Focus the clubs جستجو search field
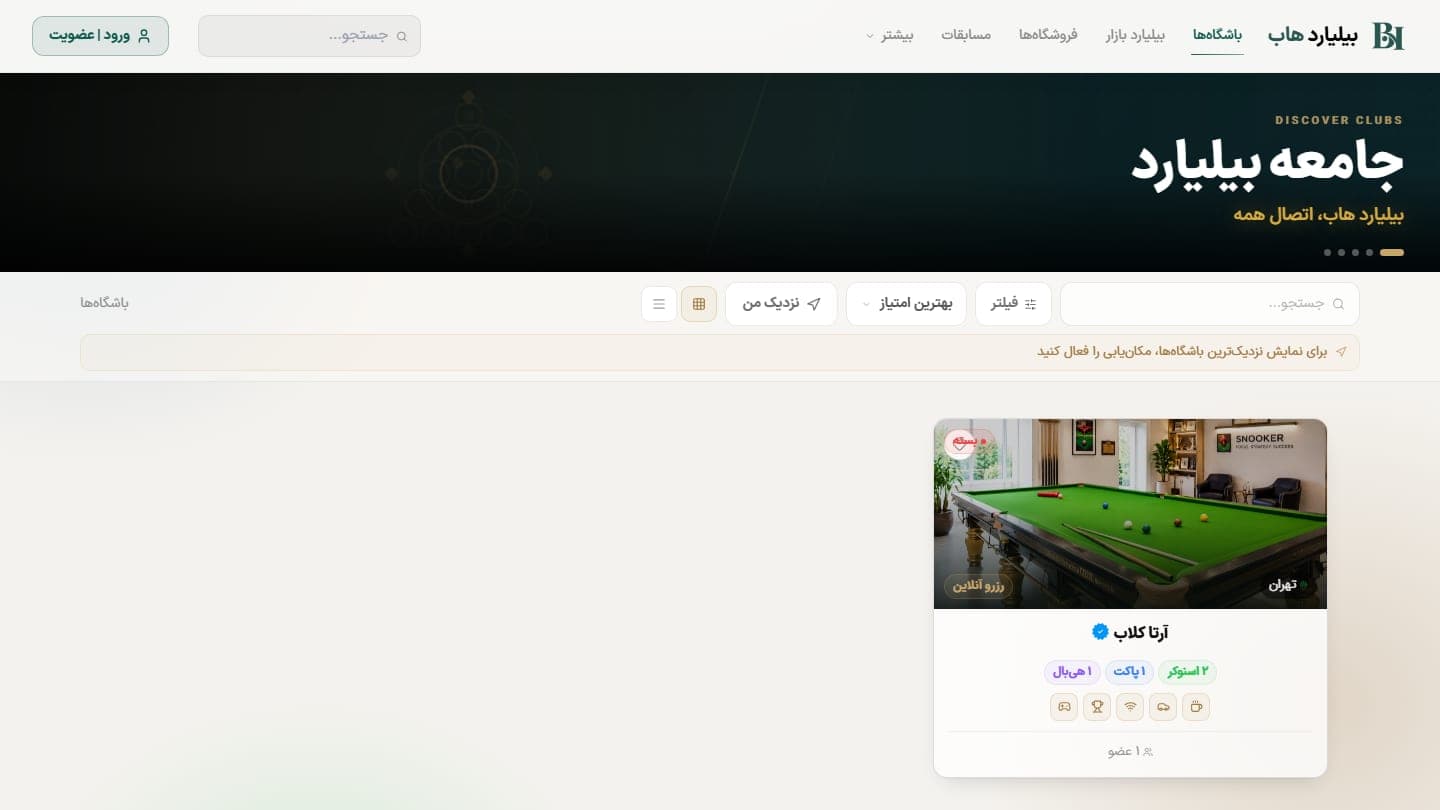 pyautogui.click(x=1209, y=304)
